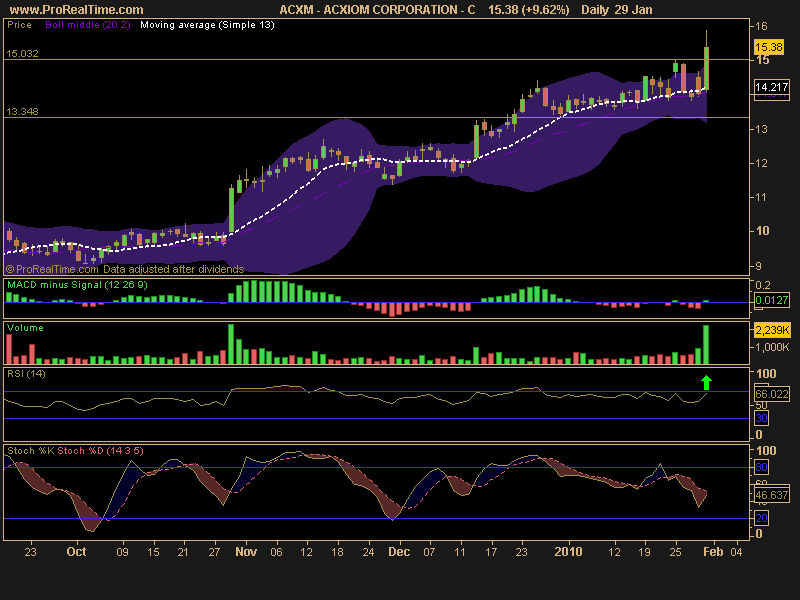800x600 pixels.
Task: Click the Feb label on time axis
Action: [713, 552]
